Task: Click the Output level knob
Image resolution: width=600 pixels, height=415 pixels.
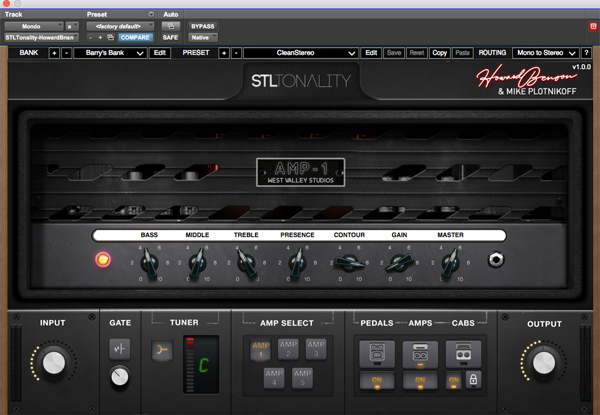Action: [x=544, y=363]
